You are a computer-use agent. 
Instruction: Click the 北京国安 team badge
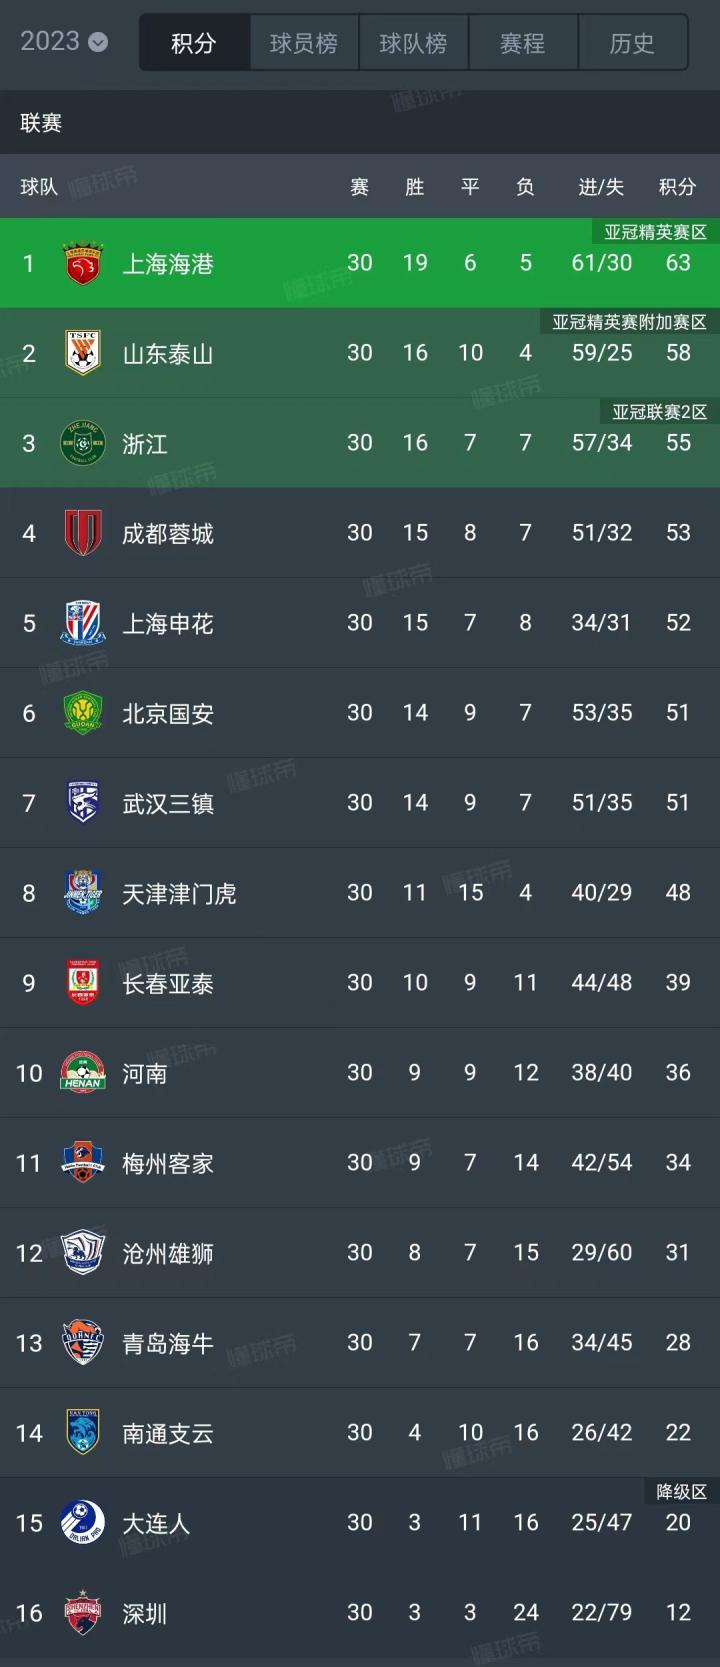83,713
